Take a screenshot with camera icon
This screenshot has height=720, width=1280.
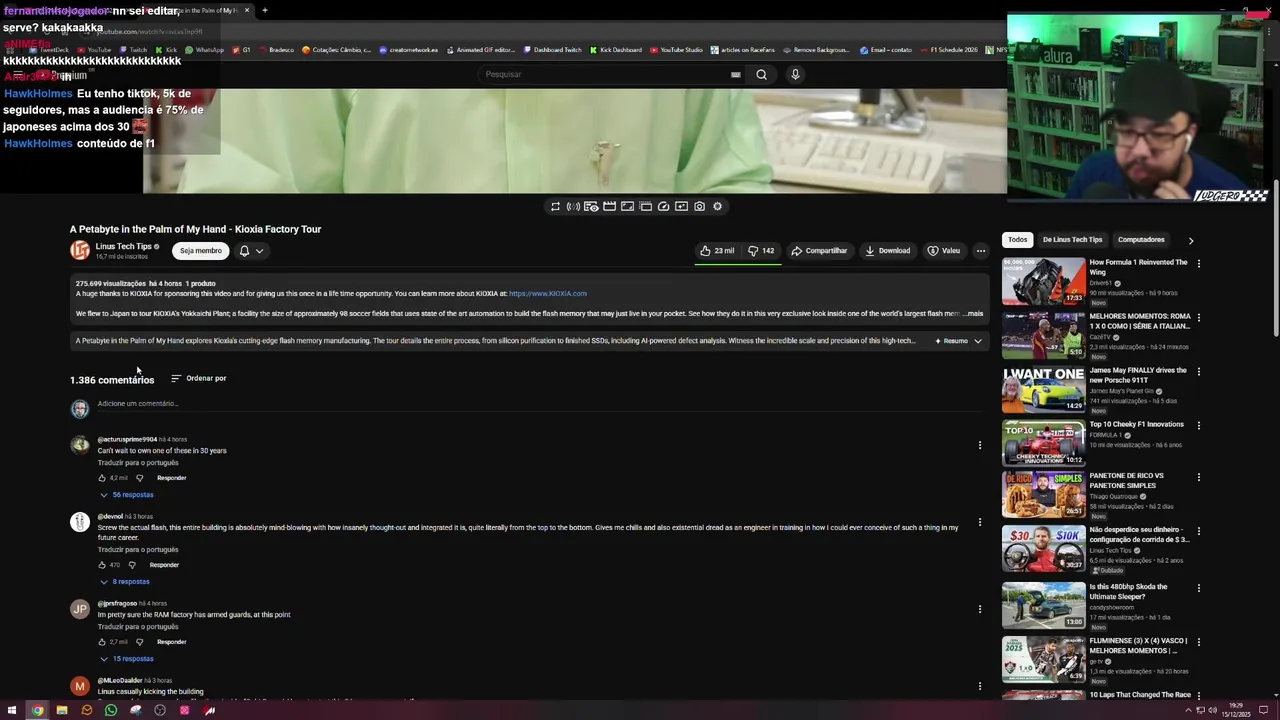pyautogui.click(x=699, y=207)
